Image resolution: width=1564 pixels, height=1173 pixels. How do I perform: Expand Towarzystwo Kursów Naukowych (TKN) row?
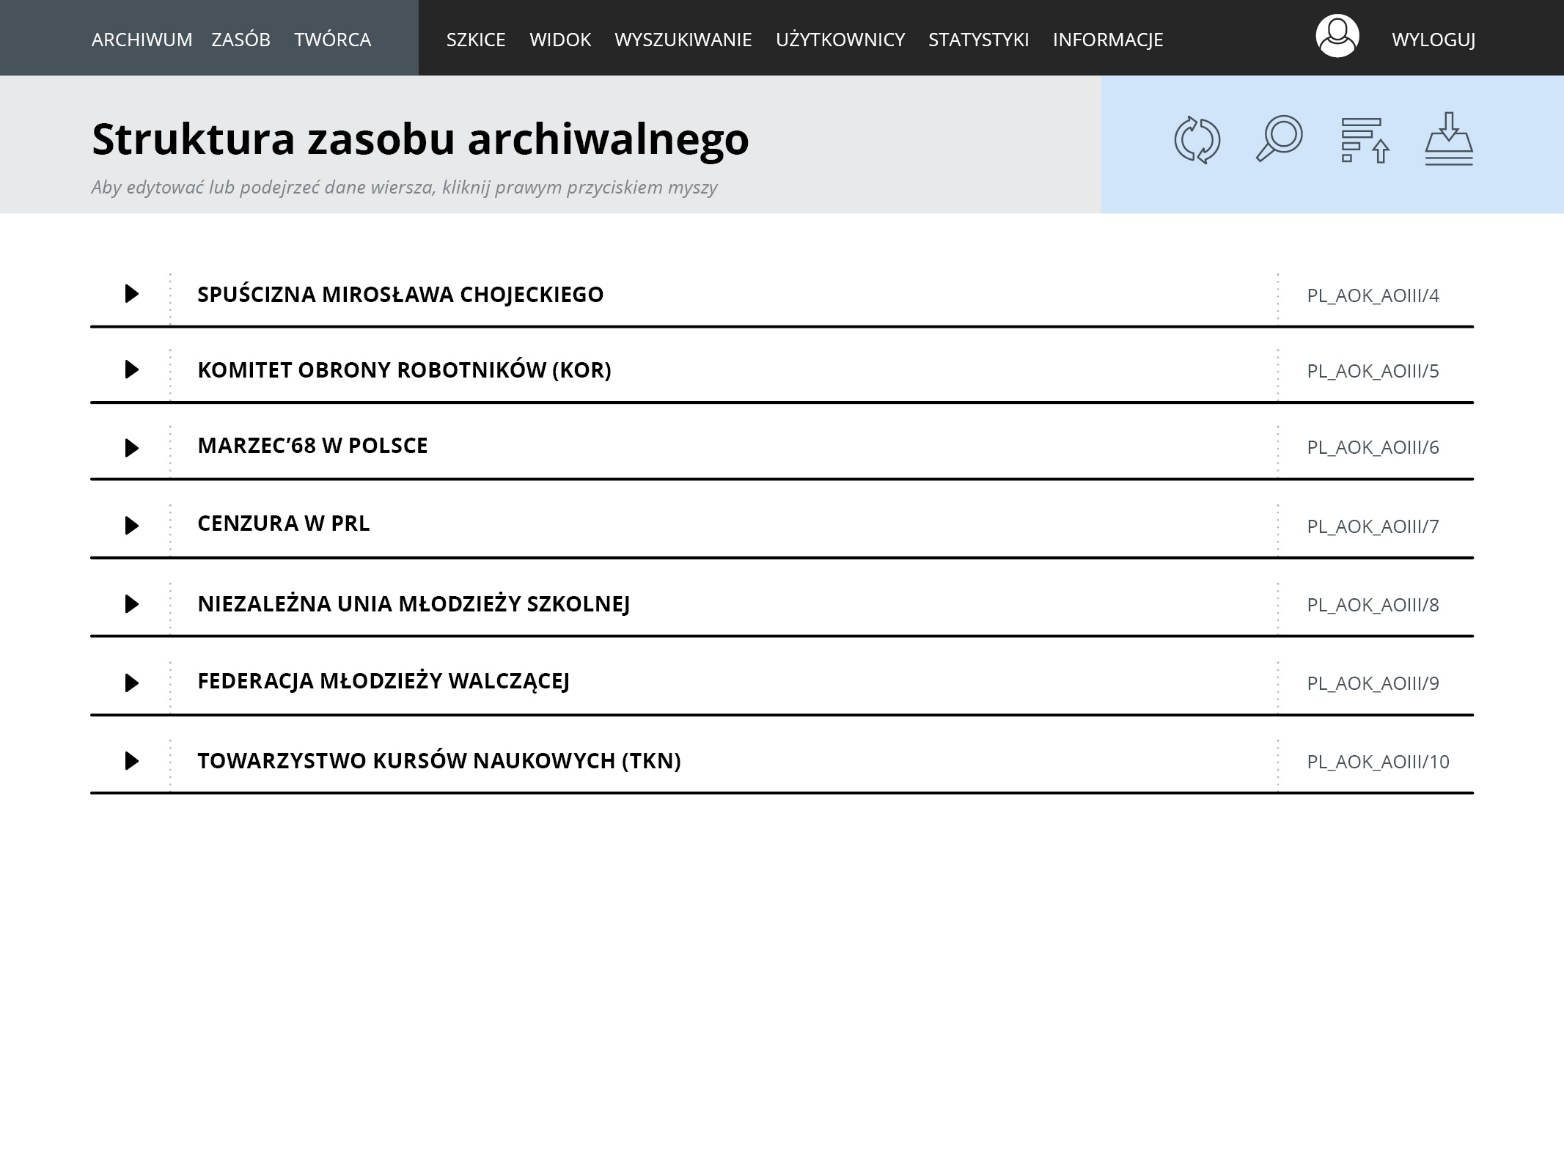(132, 761)
